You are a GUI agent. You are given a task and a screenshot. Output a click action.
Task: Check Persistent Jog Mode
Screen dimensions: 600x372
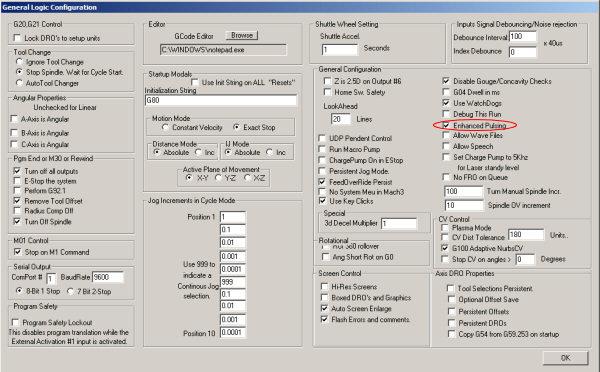(322, 171)
